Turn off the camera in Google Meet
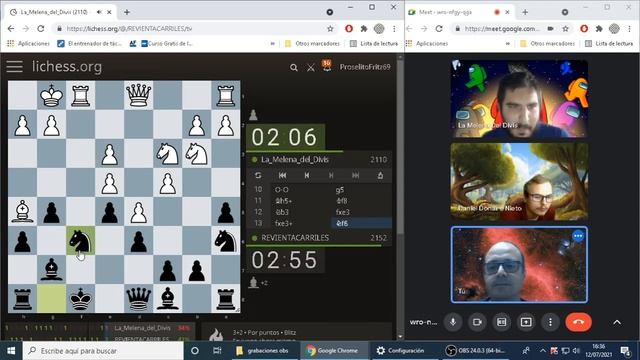Screen dimensions: 640x360 (x=477, y=322)
